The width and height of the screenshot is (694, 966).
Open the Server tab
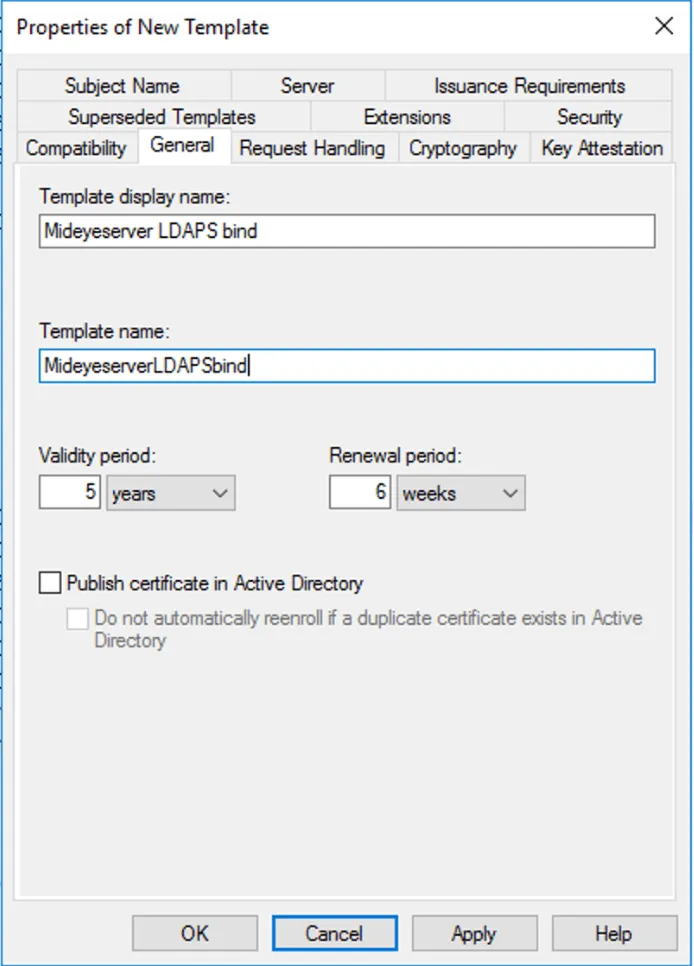[x=307, y=86]
